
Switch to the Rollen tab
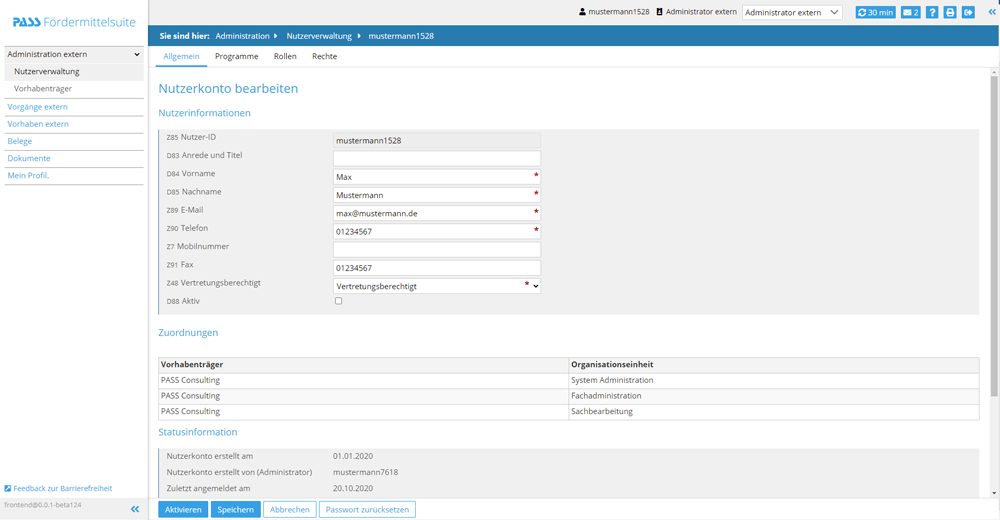pos(285,56)
